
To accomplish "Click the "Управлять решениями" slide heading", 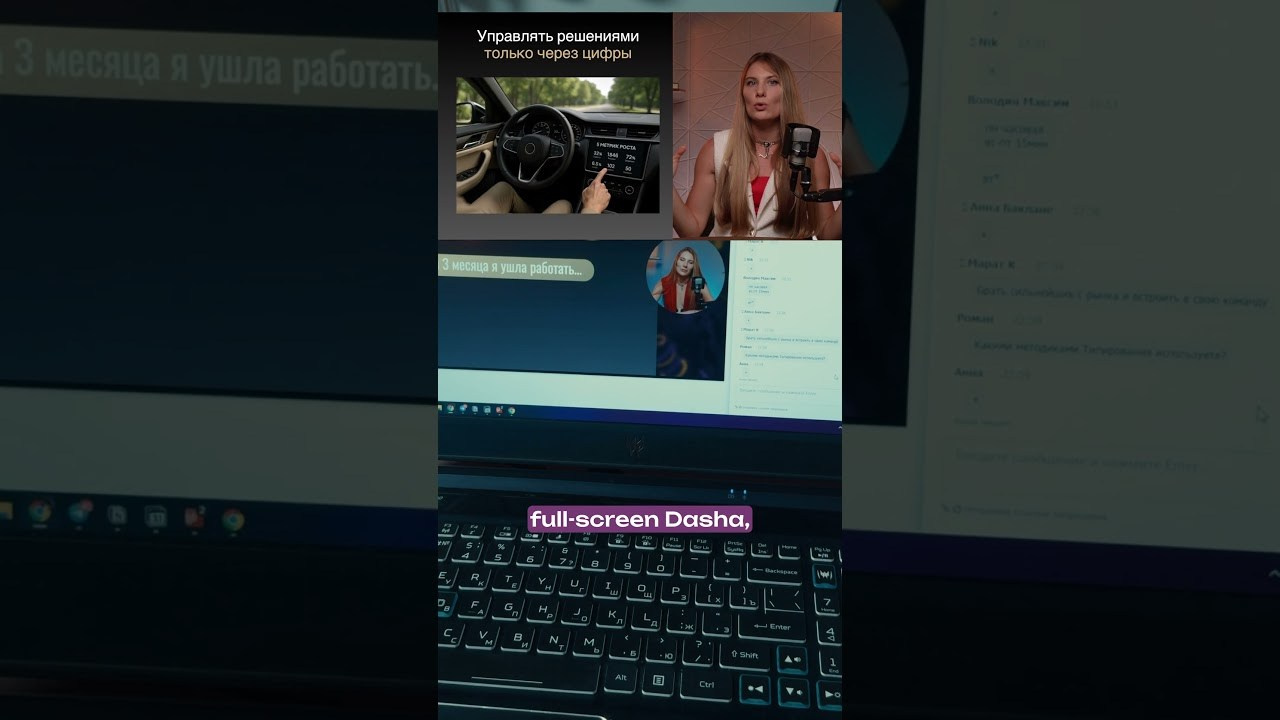I will pyautogui.click(x=557, y=36).
